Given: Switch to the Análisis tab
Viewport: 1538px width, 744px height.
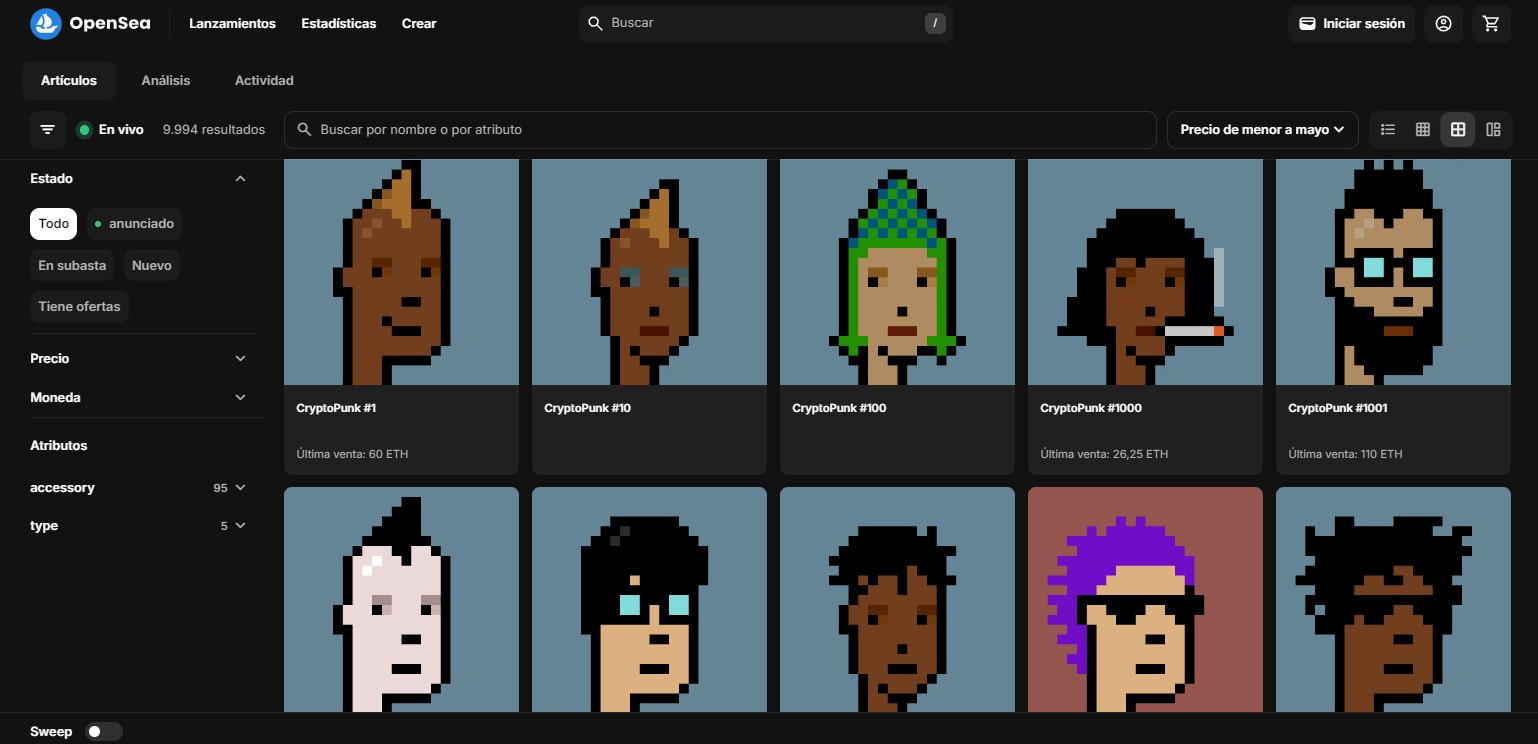Looking at the screenshot, I should (x=166, y=80).
